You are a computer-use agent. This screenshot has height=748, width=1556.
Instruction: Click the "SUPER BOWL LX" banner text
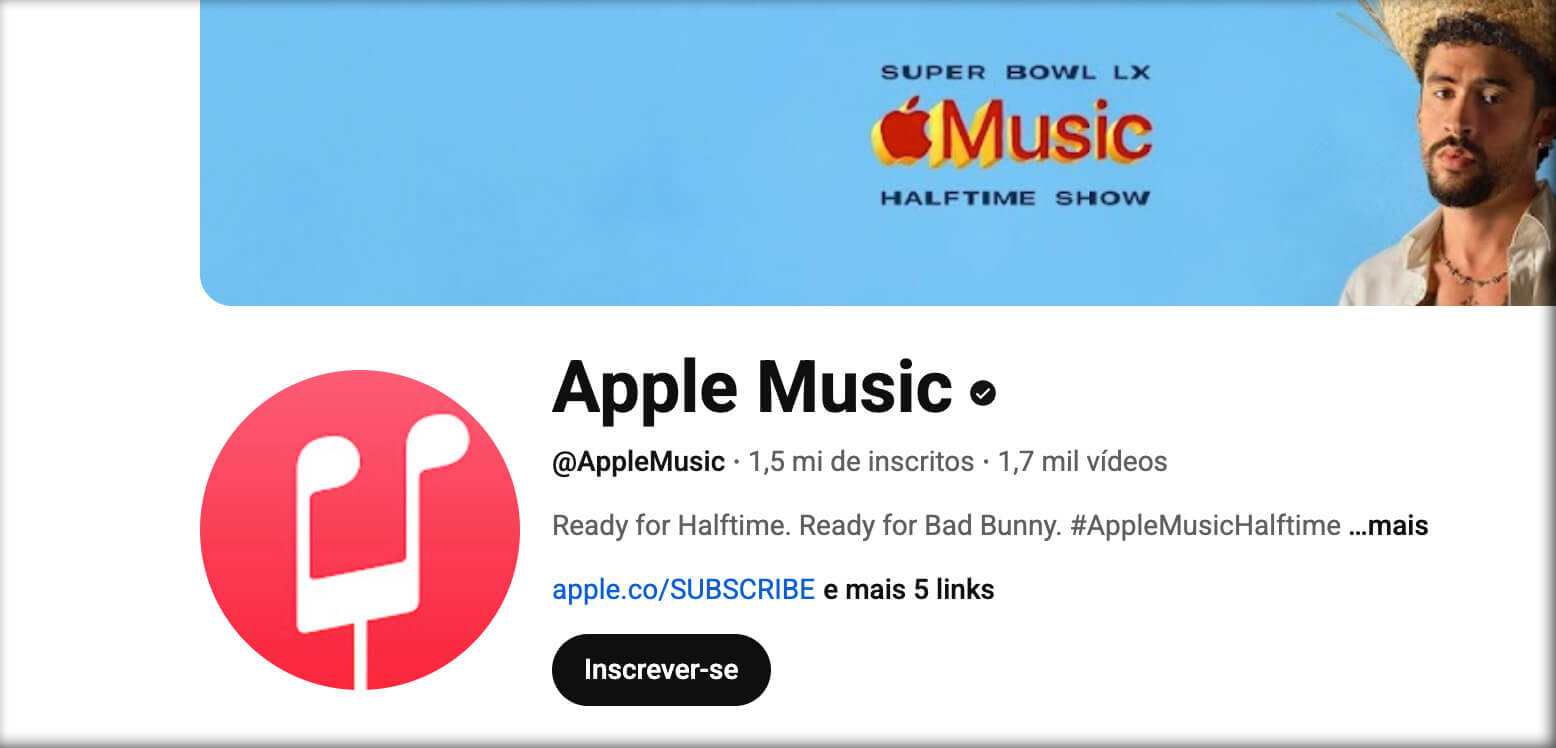[x=1016, y=72]
